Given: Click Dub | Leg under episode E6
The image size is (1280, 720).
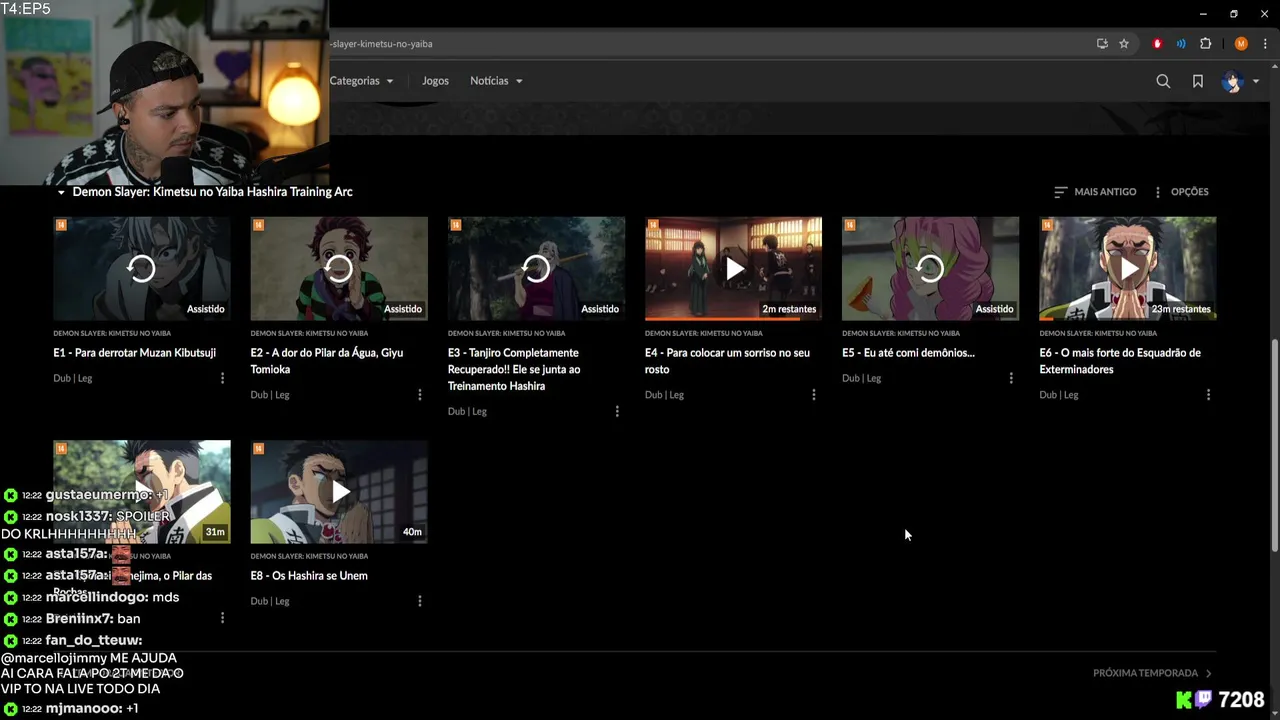Looking at the screenshot, I should [x=1058, y=395].
